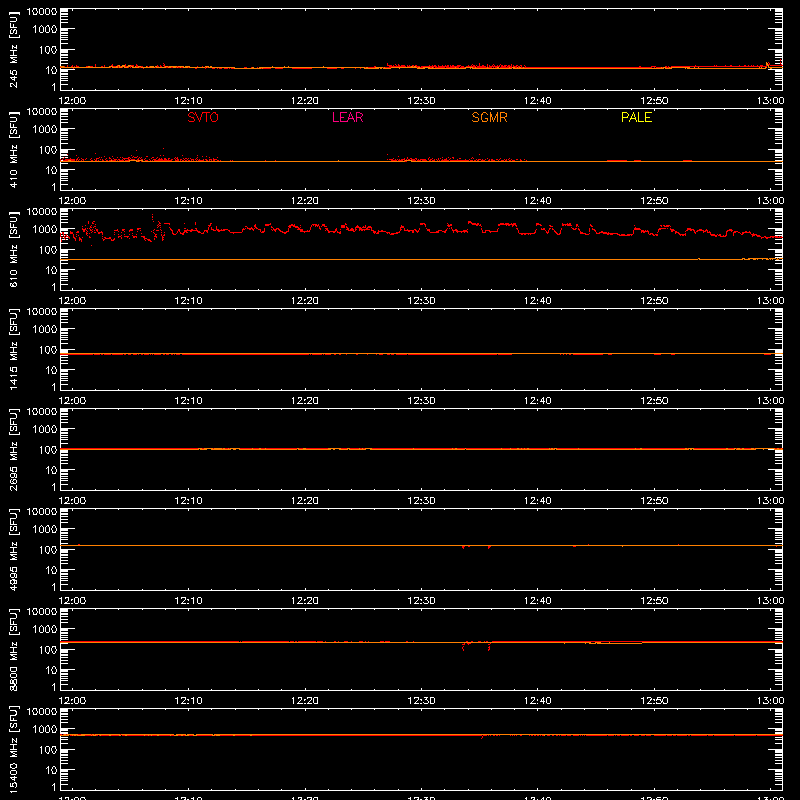Select the 410 MHz [SFU] axis title
The image size is (800, 800).
[13, 149]
